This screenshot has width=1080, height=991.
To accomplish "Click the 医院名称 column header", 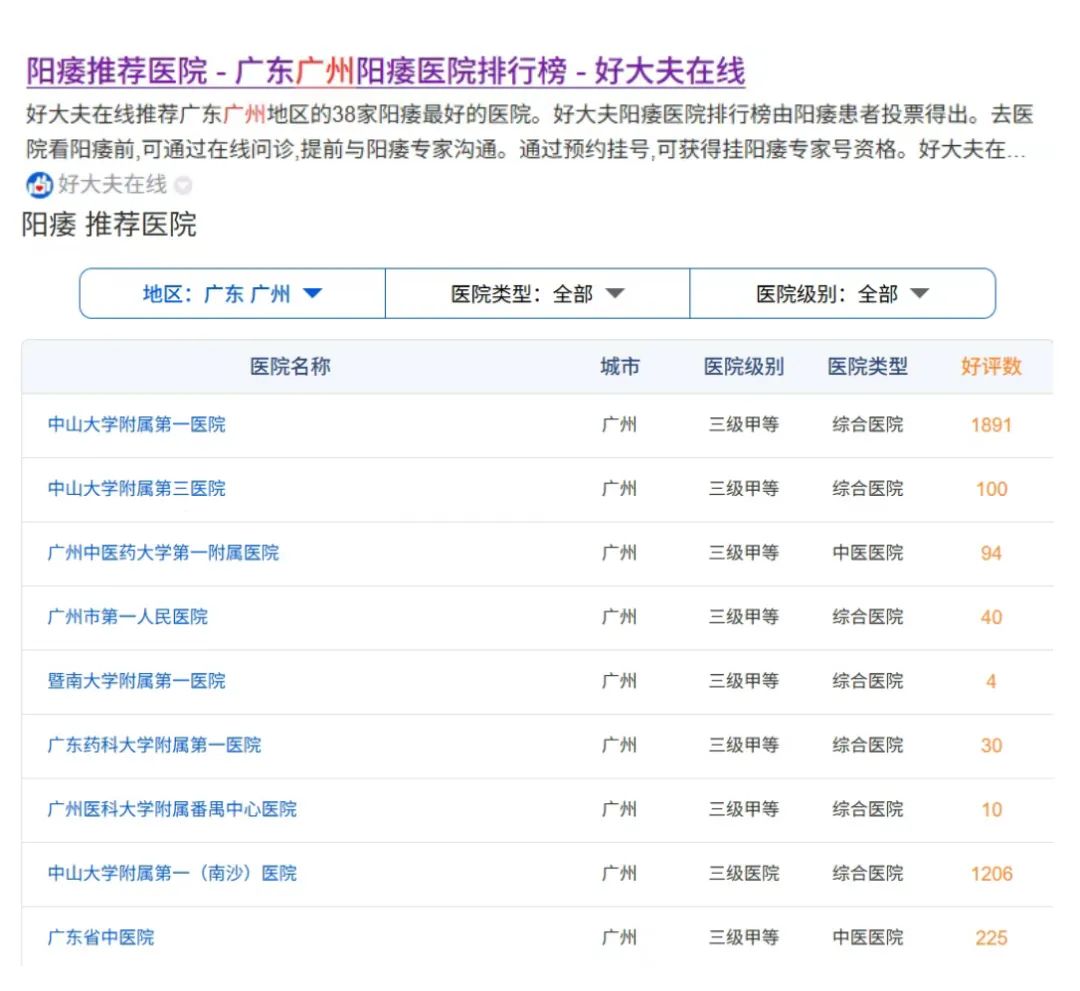I will tap(290, 366).
